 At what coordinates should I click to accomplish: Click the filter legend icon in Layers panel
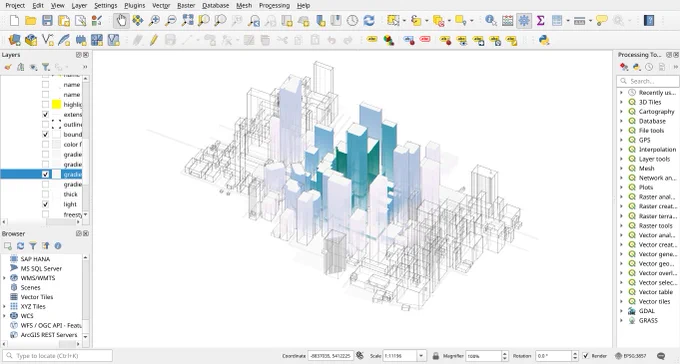pos(46,67)
